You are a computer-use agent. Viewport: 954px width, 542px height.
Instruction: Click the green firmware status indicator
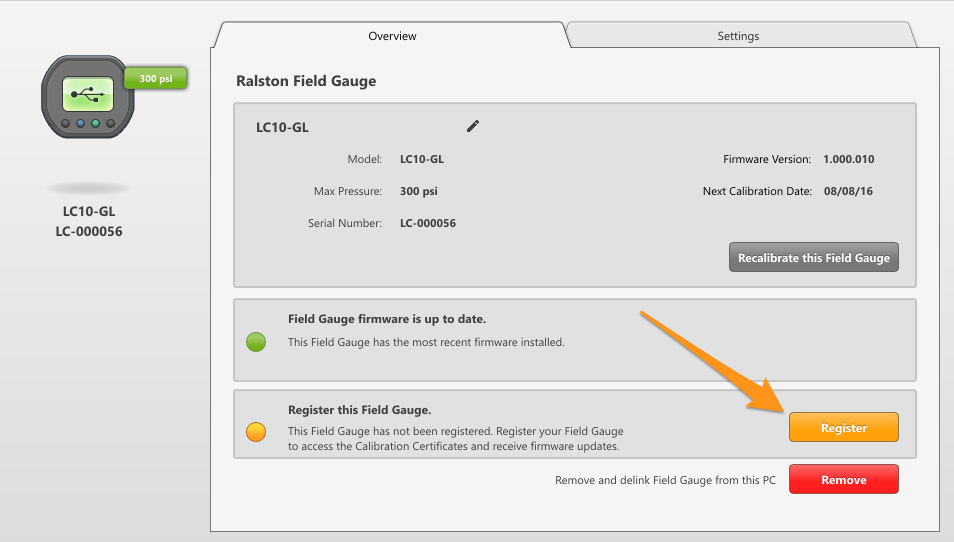tap(256, 342)
